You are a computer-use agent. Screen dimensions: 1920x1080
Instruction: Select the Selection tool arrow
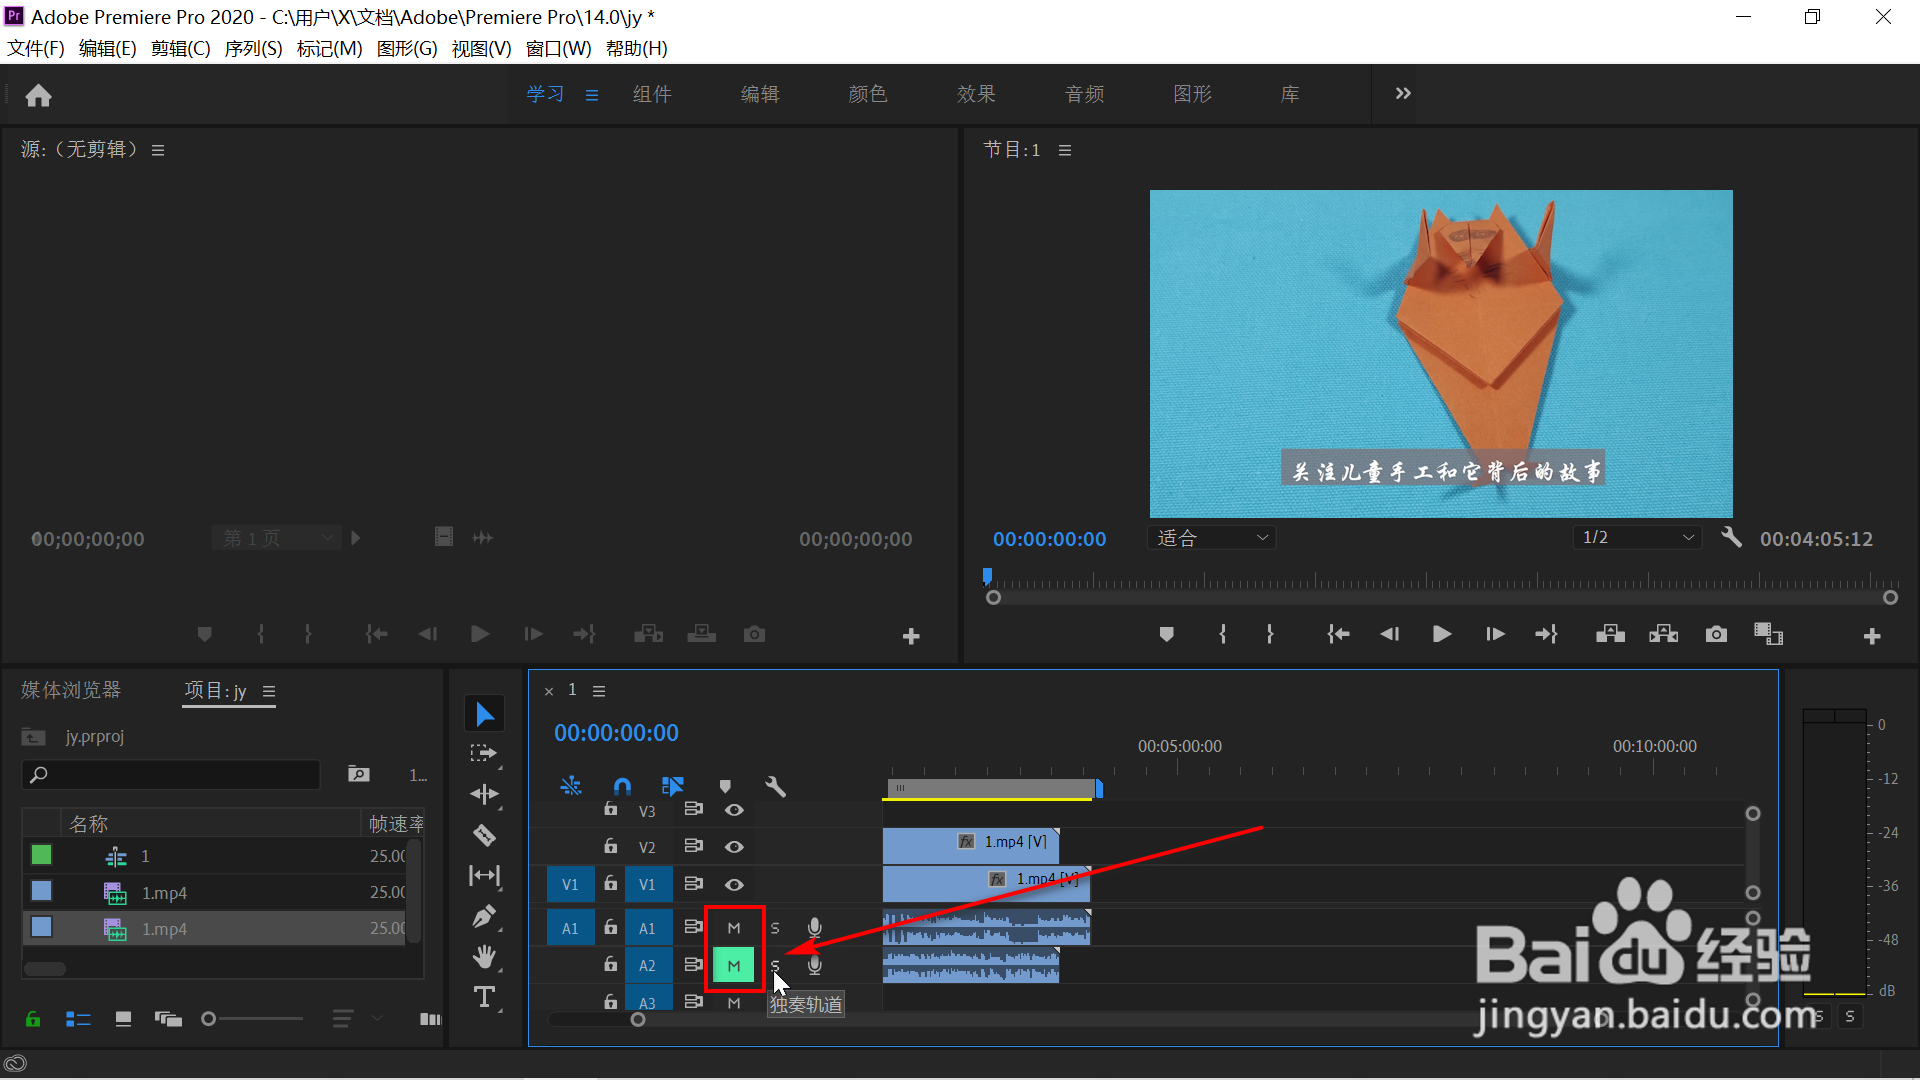click(x=485, y=714)
